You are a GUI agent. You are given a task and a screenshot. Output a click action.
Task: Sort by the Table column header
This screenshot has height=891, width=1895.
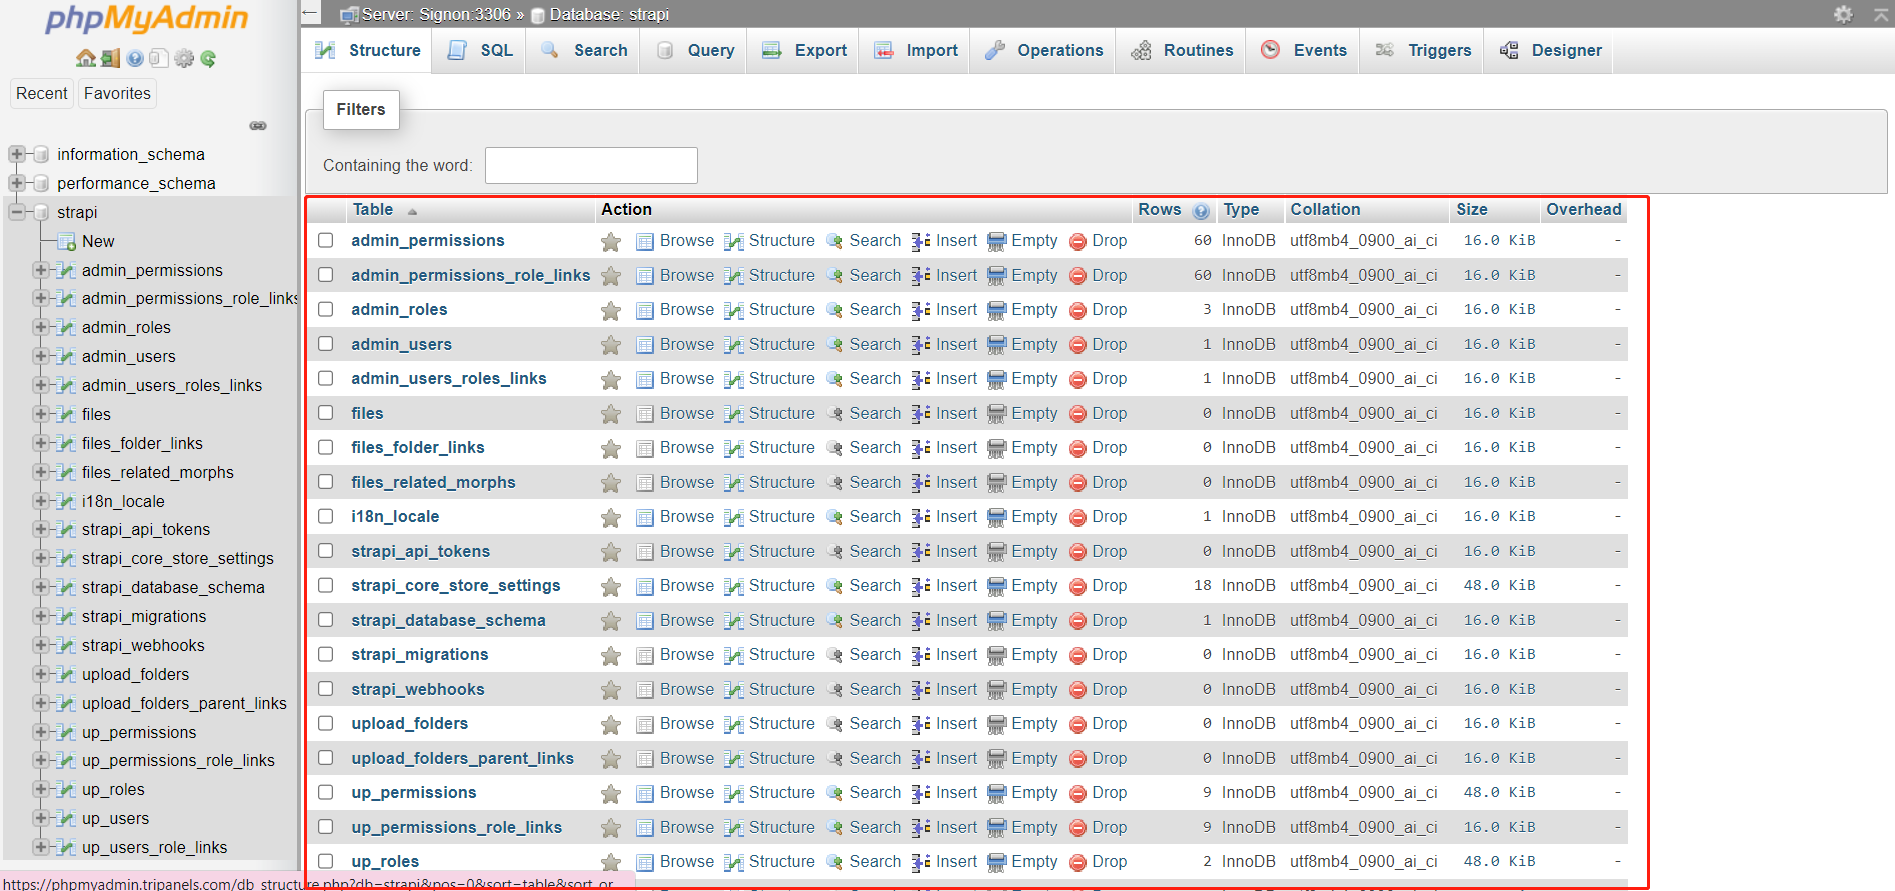pyautogui.click(x=372, y=209)
